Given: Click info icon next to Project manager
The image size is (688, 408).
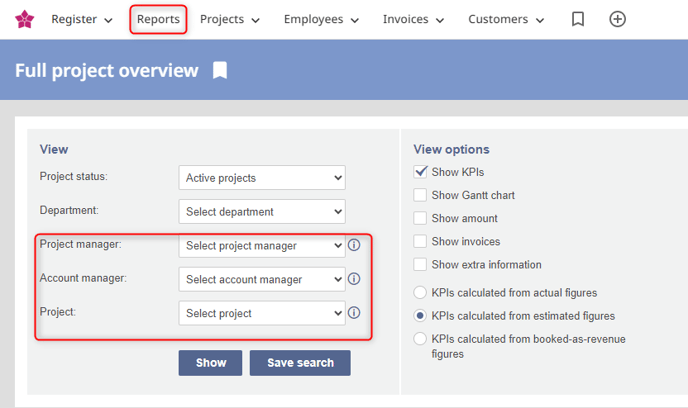Looking at the screenshot, I should [354, 245].
